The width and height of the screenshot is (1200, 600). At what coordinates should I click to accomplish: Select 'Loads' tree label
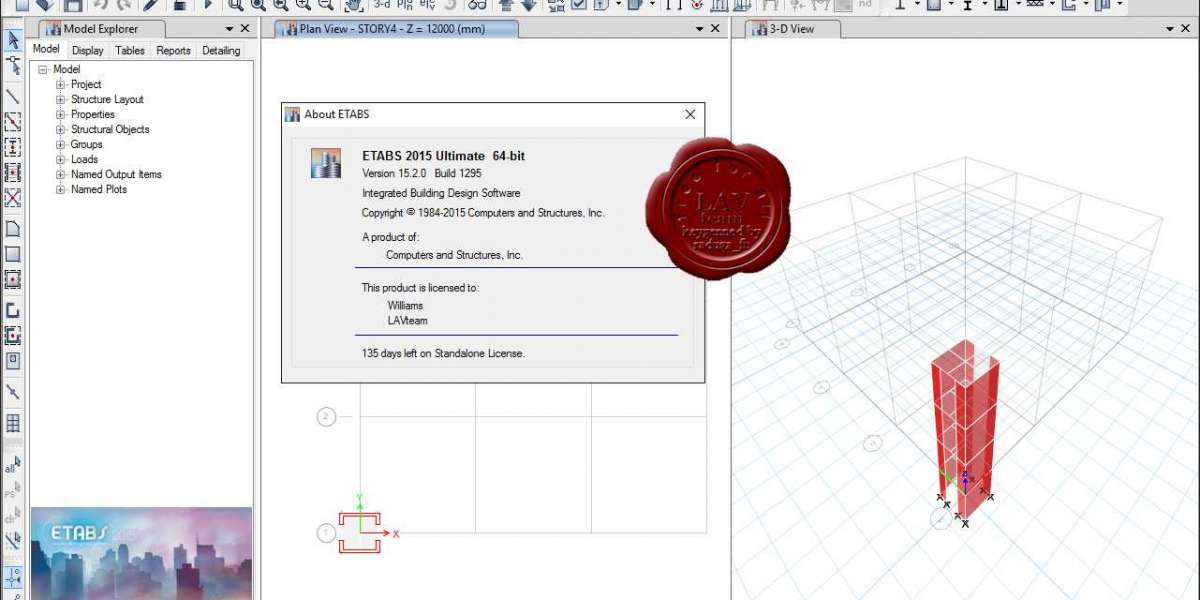(84, 160)
